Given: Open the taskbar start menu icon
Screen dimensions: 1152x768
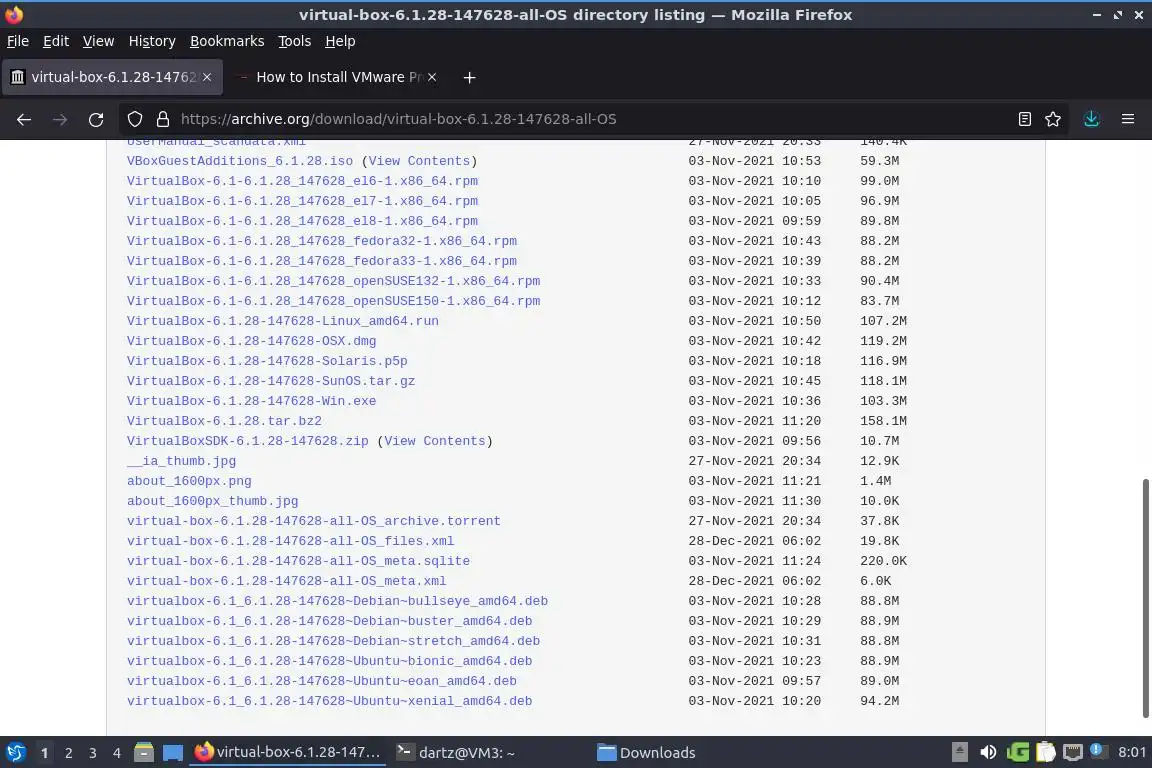Looking at the screenshot, I should click(x=15, y=753).
